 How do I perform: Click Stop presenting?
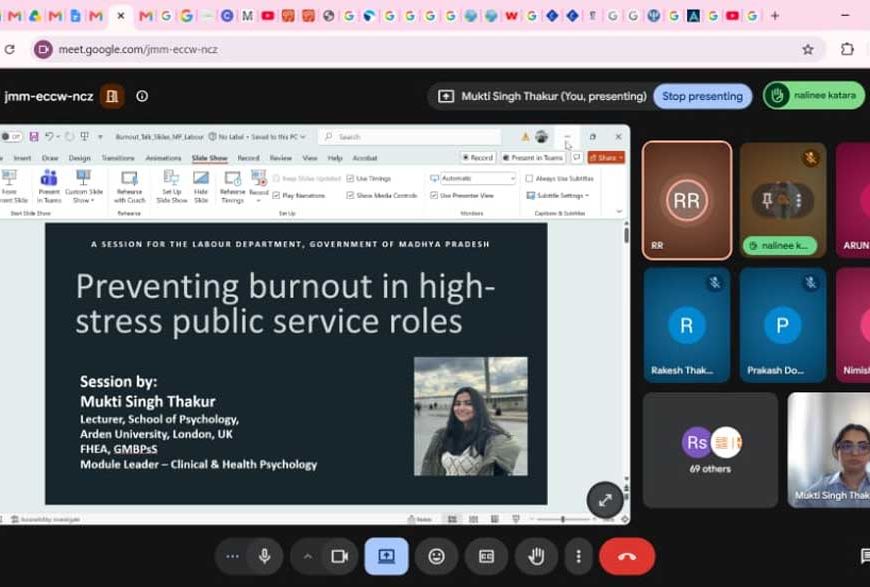pyautogui.click(x=702, y=96)
